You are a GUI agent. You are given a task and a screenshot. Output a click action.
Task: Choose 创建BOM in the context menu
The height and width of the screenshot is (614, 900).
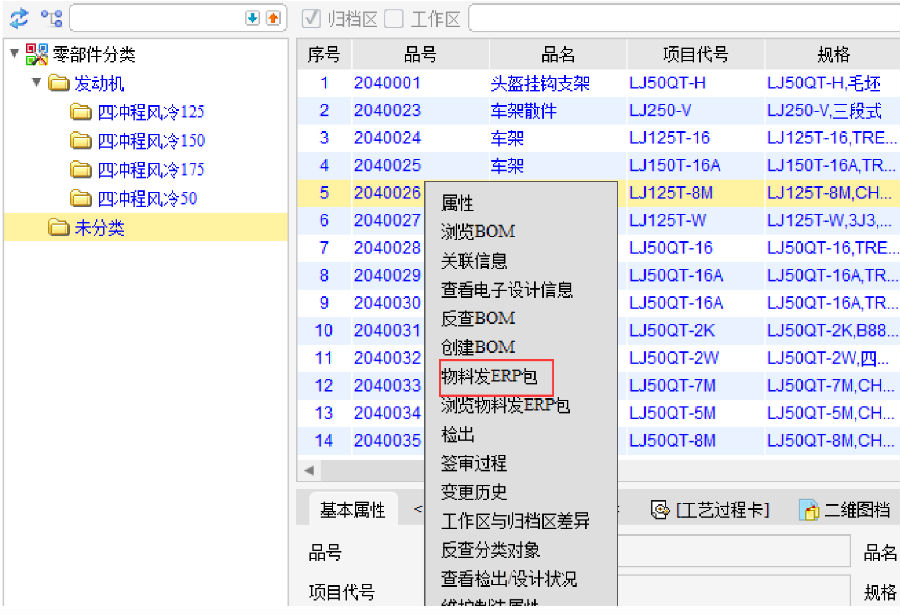coord(478,348)
